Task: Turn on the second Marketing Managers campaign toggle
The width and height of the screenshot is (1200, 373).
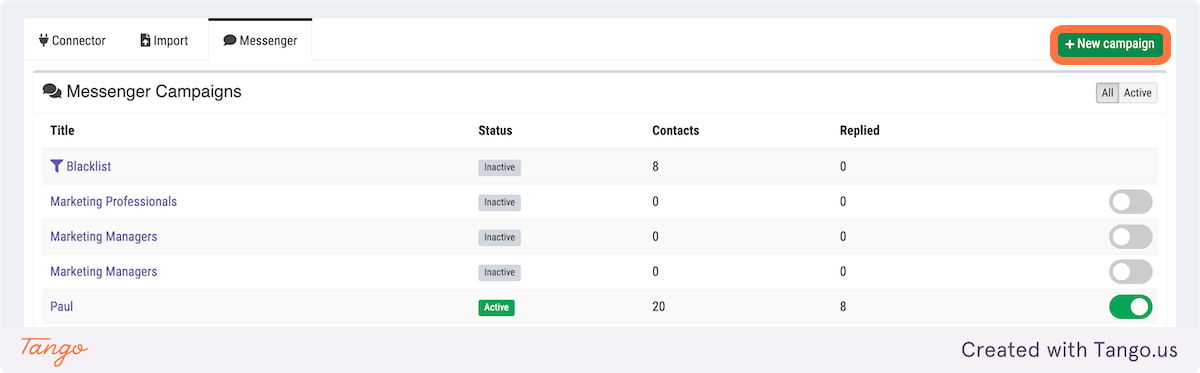Action: pyautogui.click(x=1130, y=272)
